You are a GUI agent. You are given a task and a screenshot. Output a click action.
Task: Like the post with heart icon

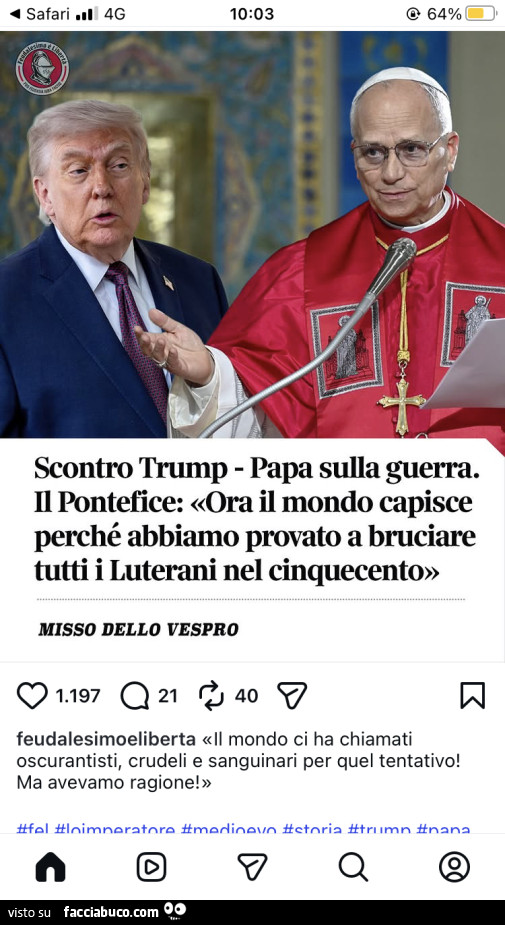click(x=32, y=696)
